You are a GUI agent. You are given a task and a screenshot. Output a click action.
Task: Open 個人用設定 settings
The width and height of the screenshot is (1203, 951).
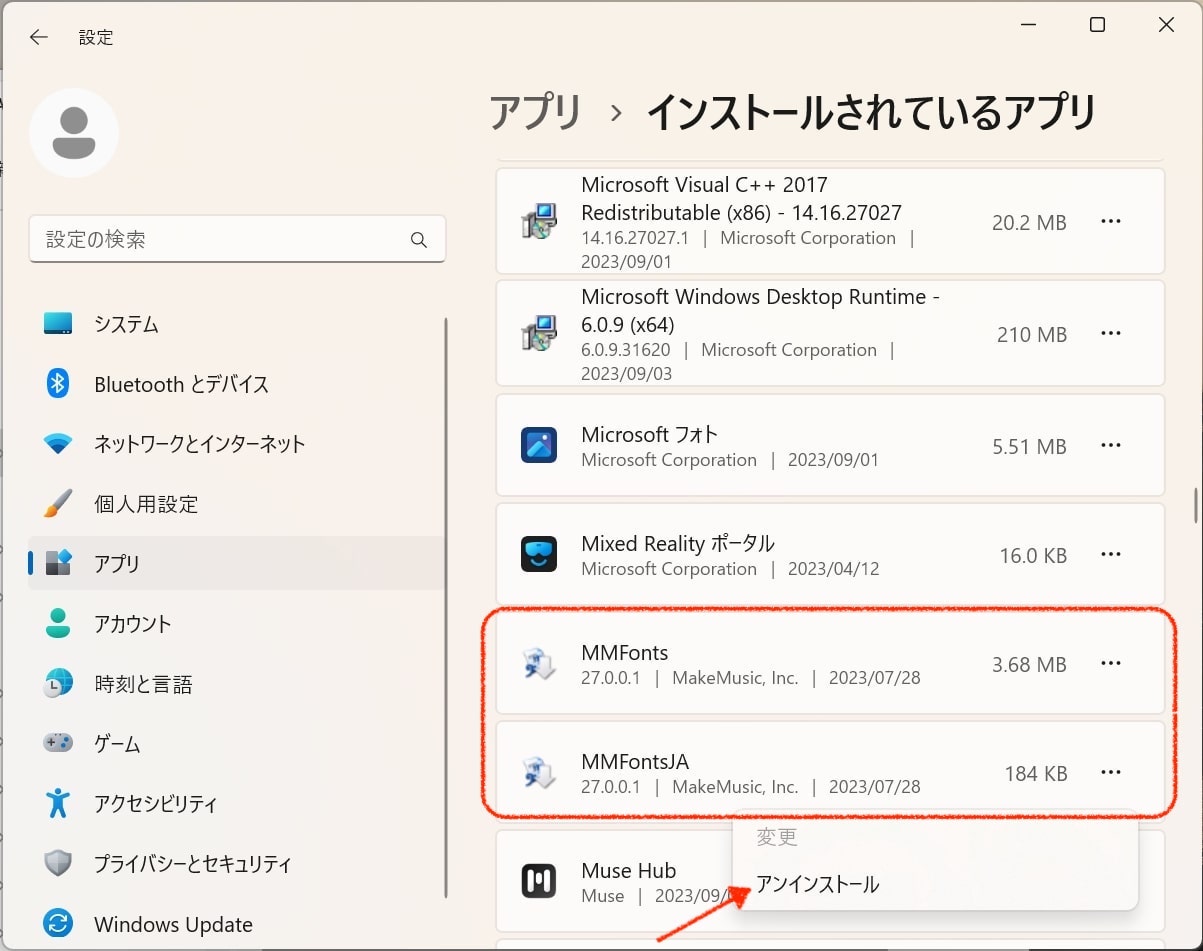(236, 504)
